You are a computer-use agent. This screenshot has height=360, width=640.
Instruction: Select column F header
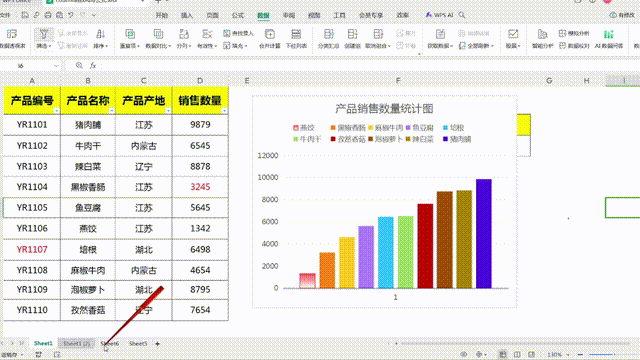click(398, 81)
